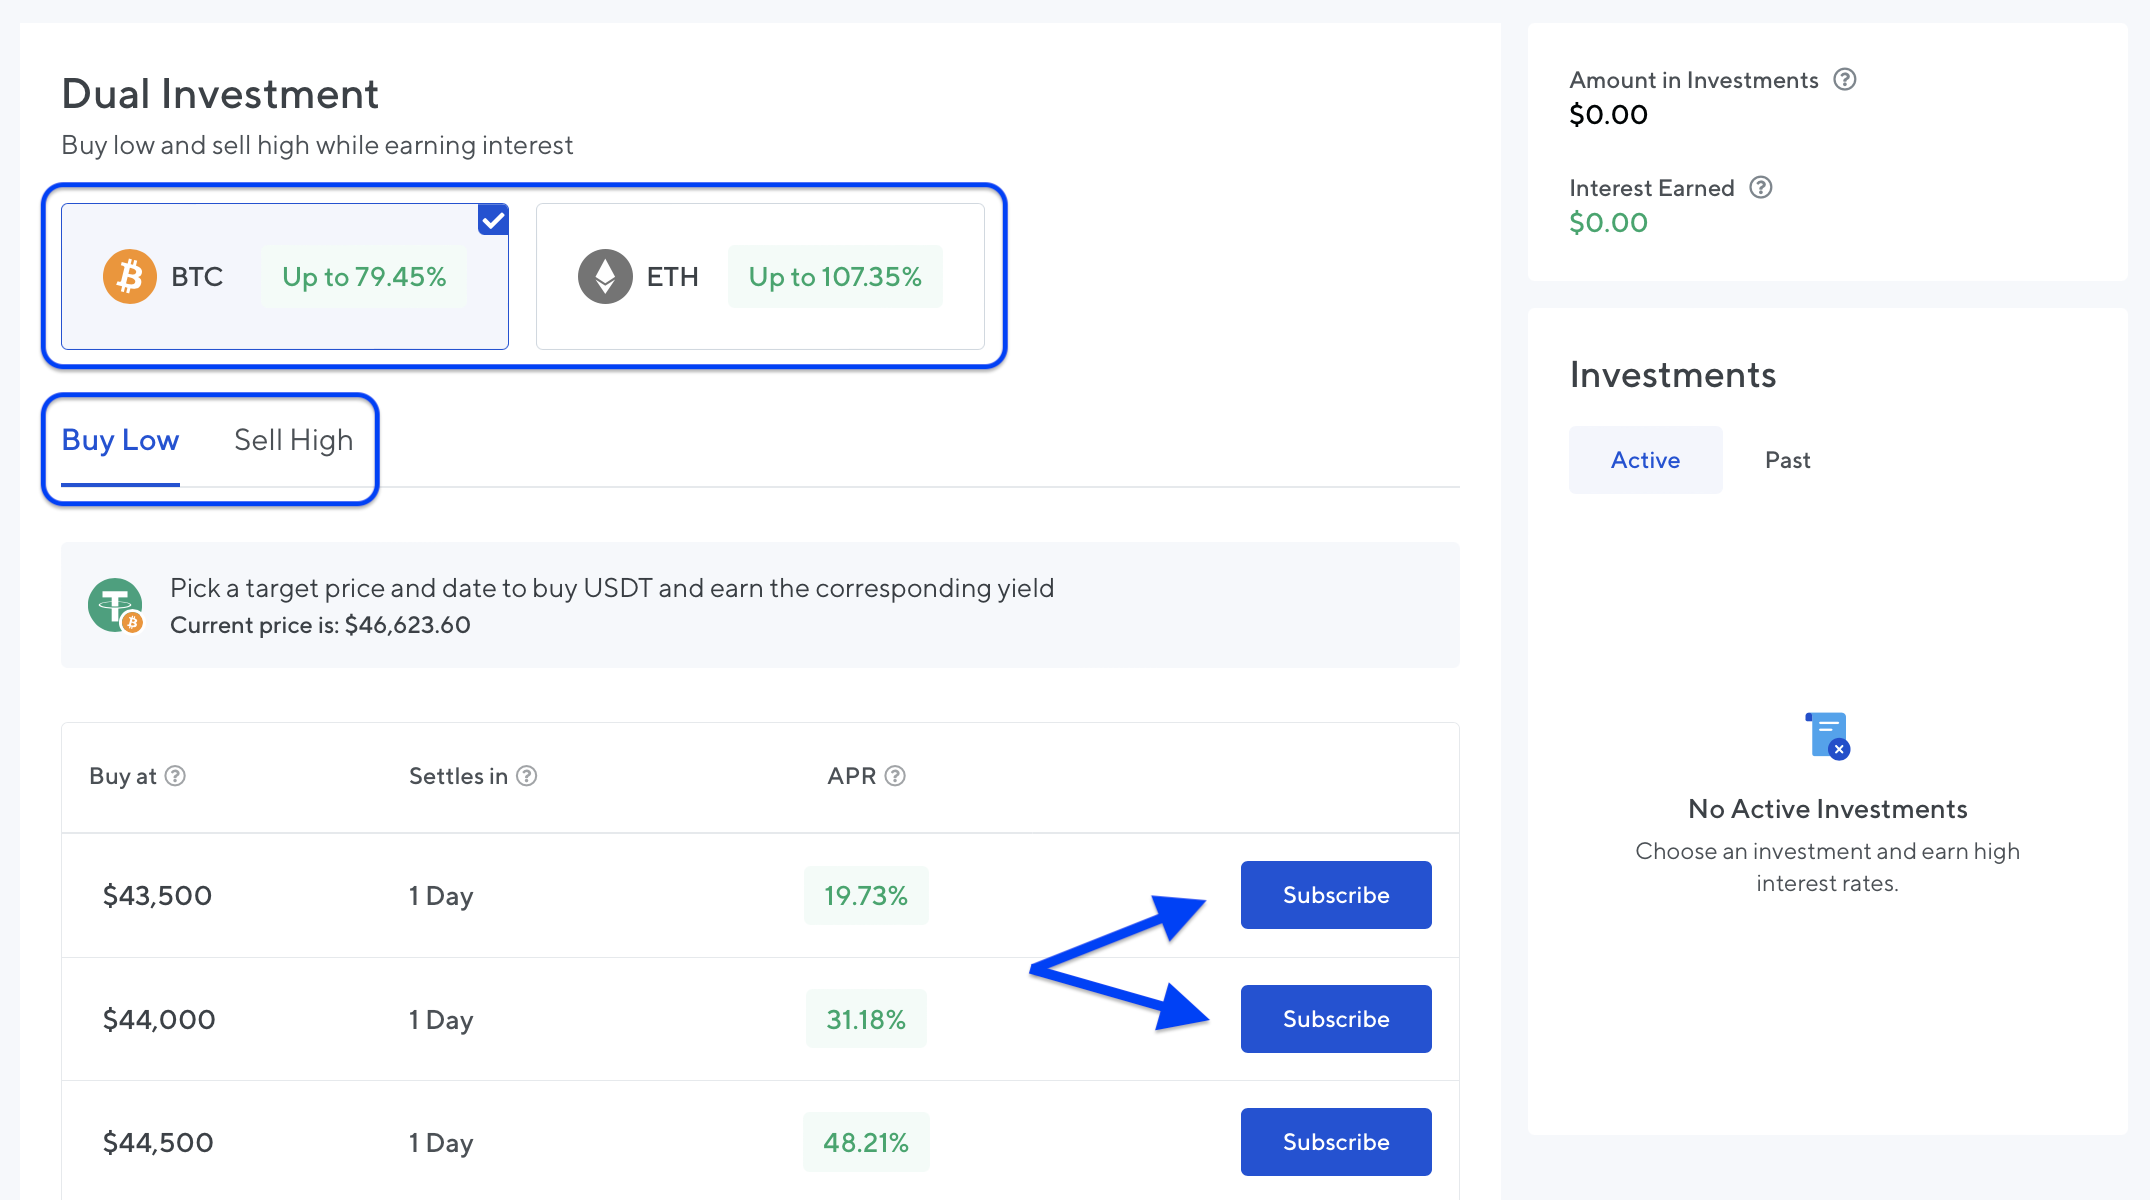The image size is (2150, 1200).
Task: Subscribe to the $44,000 buy offer
Action: (1336, 1019)
